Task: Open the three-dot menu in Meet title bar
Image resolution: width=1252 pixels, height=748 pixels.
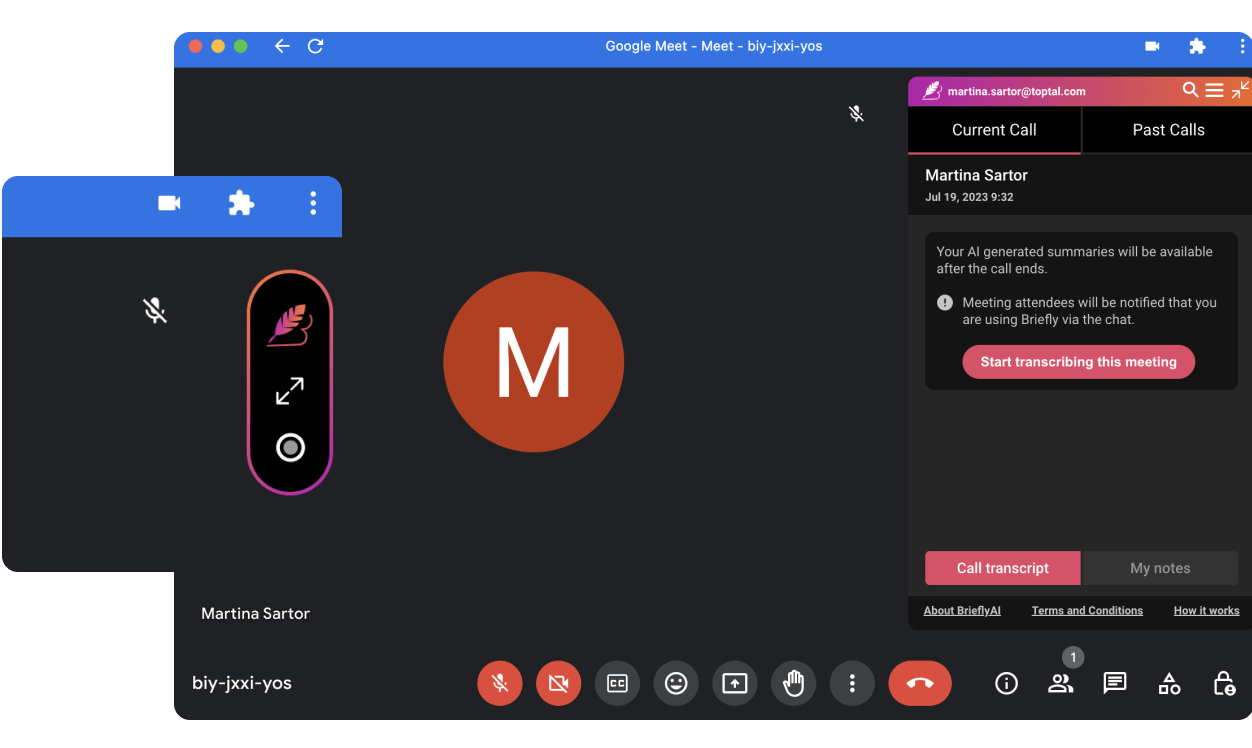Action: [1242, 46]
